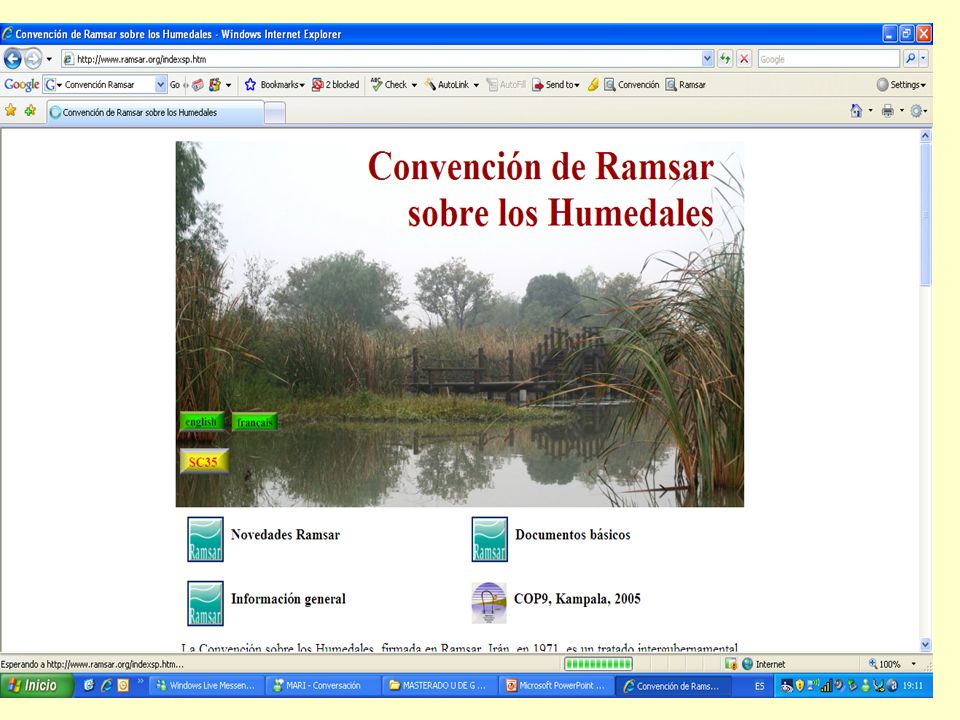Screen dimensions: 960x720
Task: Click the Ramsar logo beside Novedades Ramsar
Action: (205, 539)
